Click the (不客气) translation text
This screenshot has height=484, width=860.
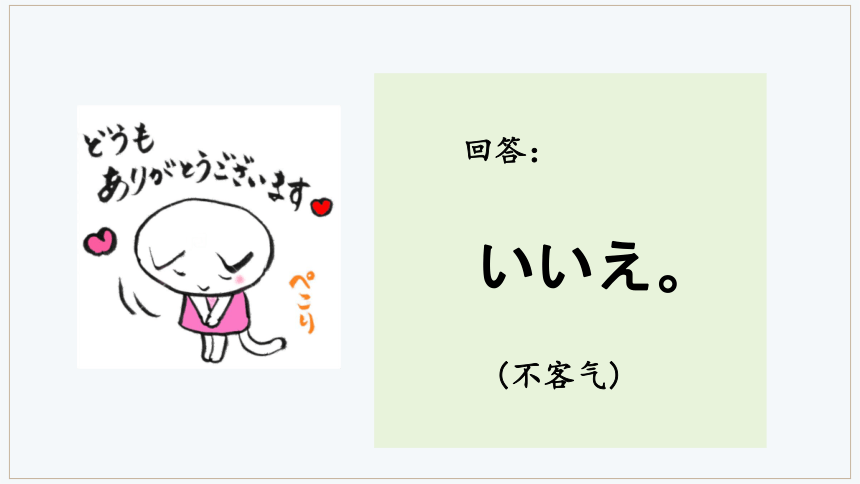(559, 376)
